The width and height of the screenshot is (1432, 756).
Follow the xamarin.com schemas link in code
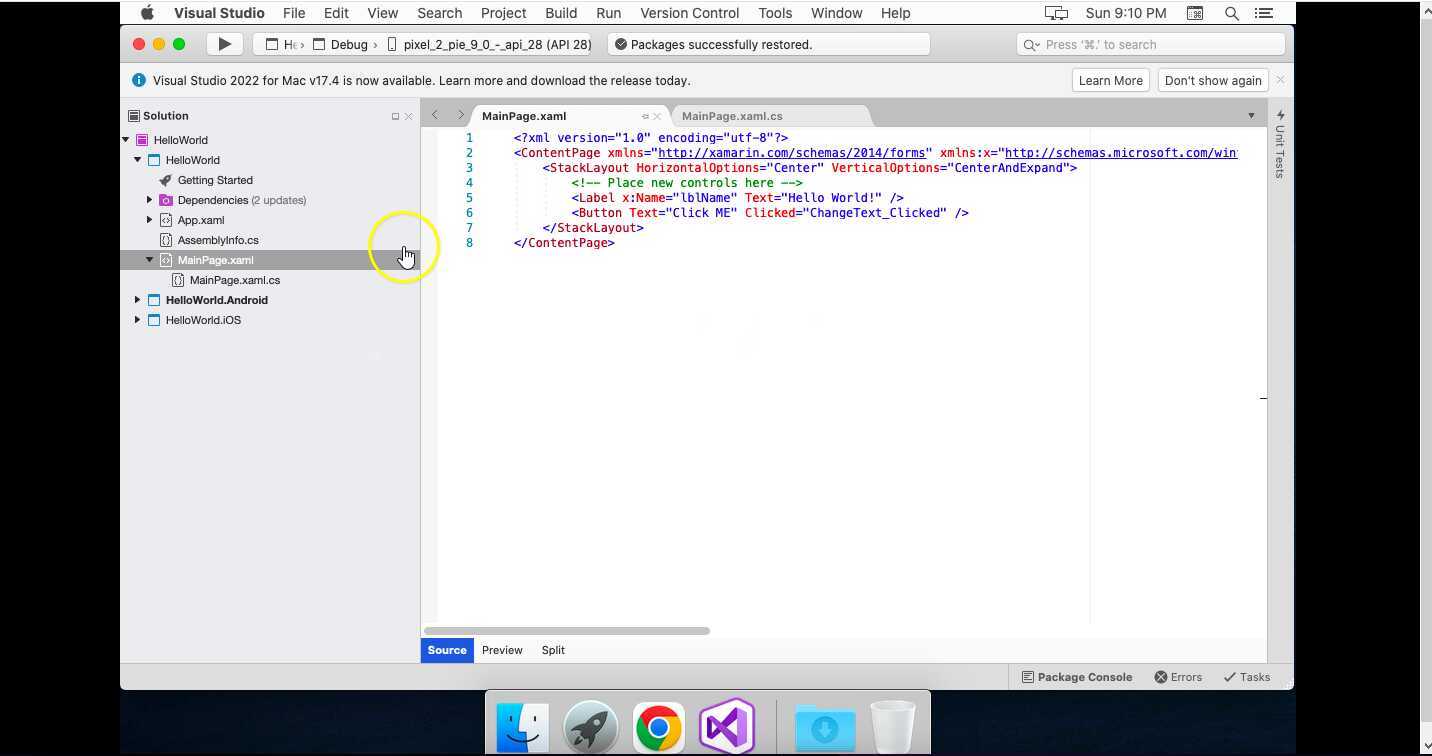click(x=791, y=153)
